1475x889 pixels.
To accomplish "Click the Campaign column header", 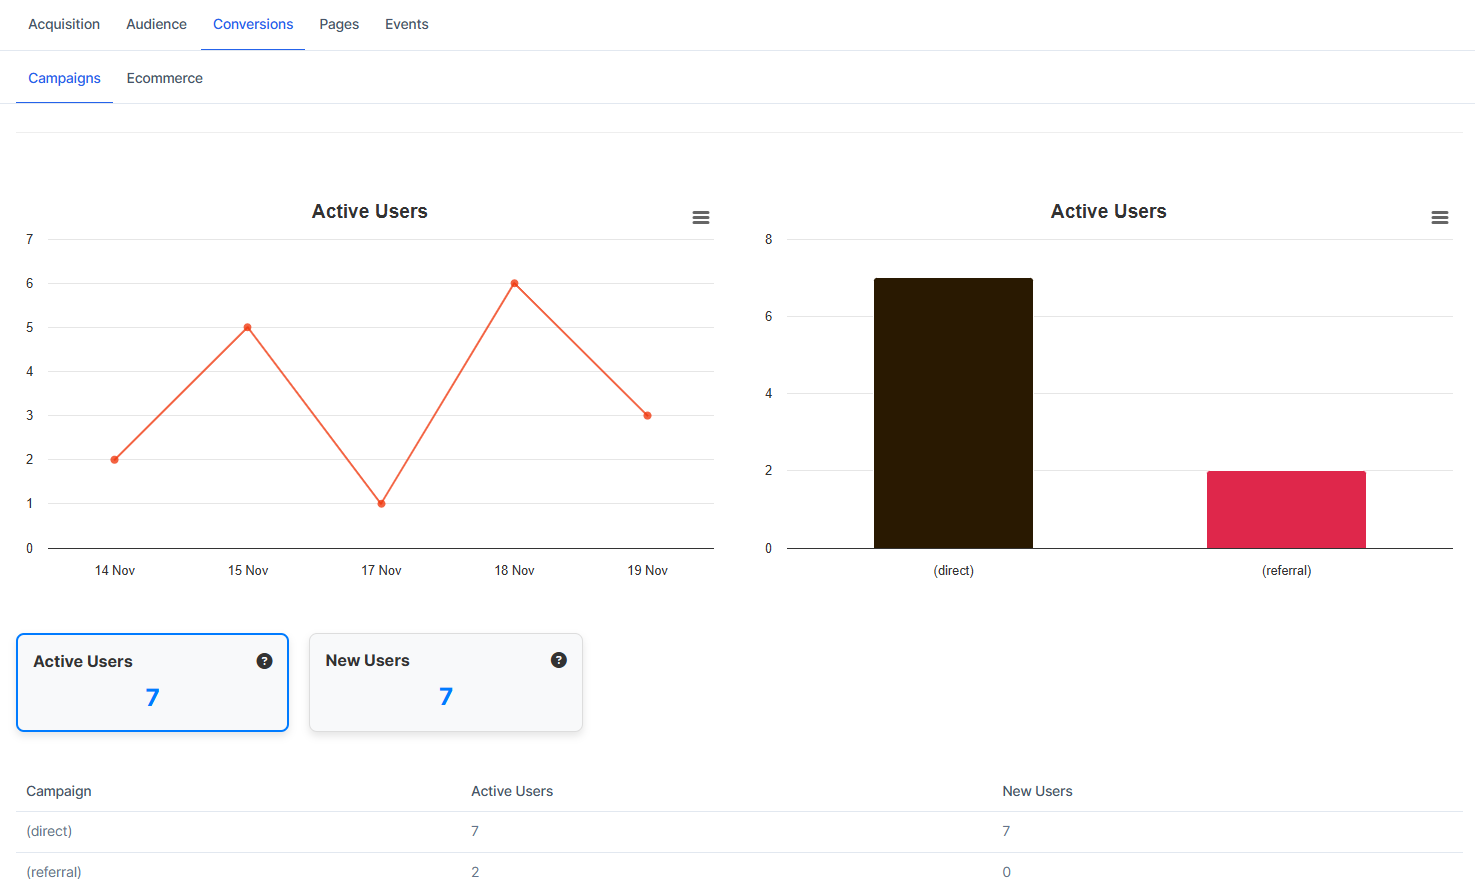I will [58, 791].
